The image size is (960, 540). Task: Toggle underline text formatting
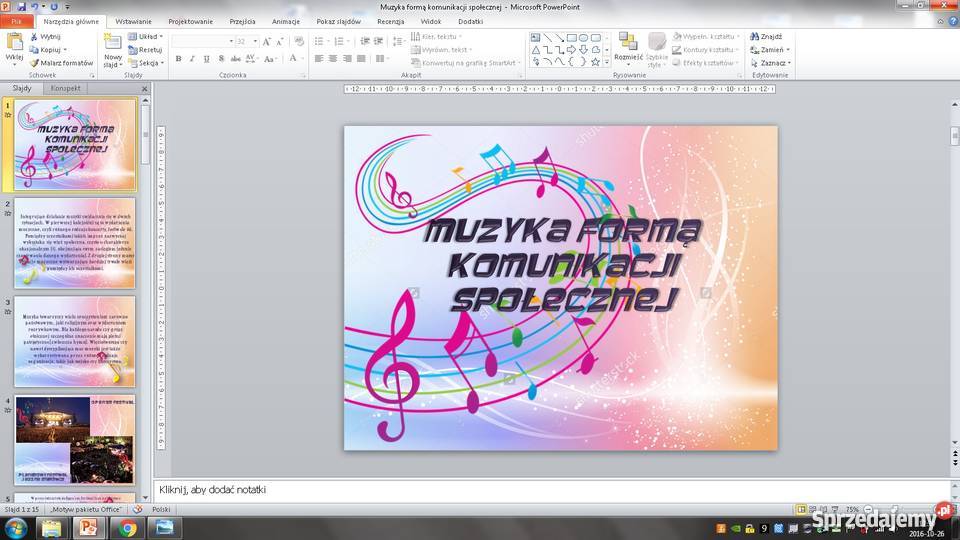click(x=206, y=59)
